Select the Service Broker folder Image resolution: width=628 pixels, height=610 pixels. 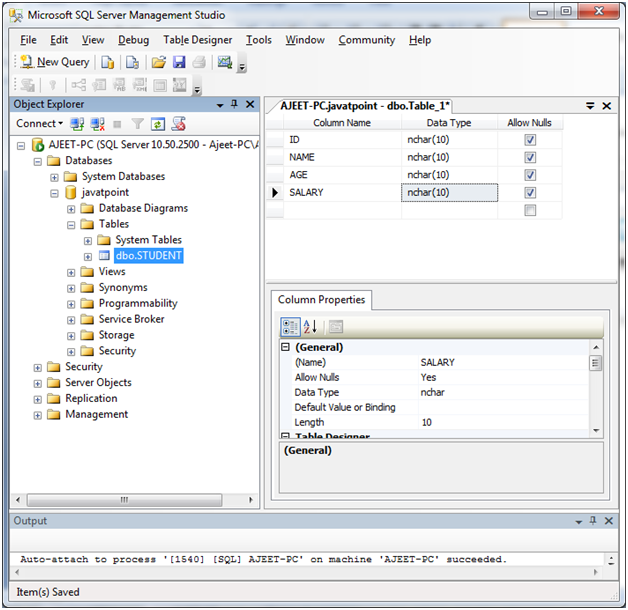point(131,319)
